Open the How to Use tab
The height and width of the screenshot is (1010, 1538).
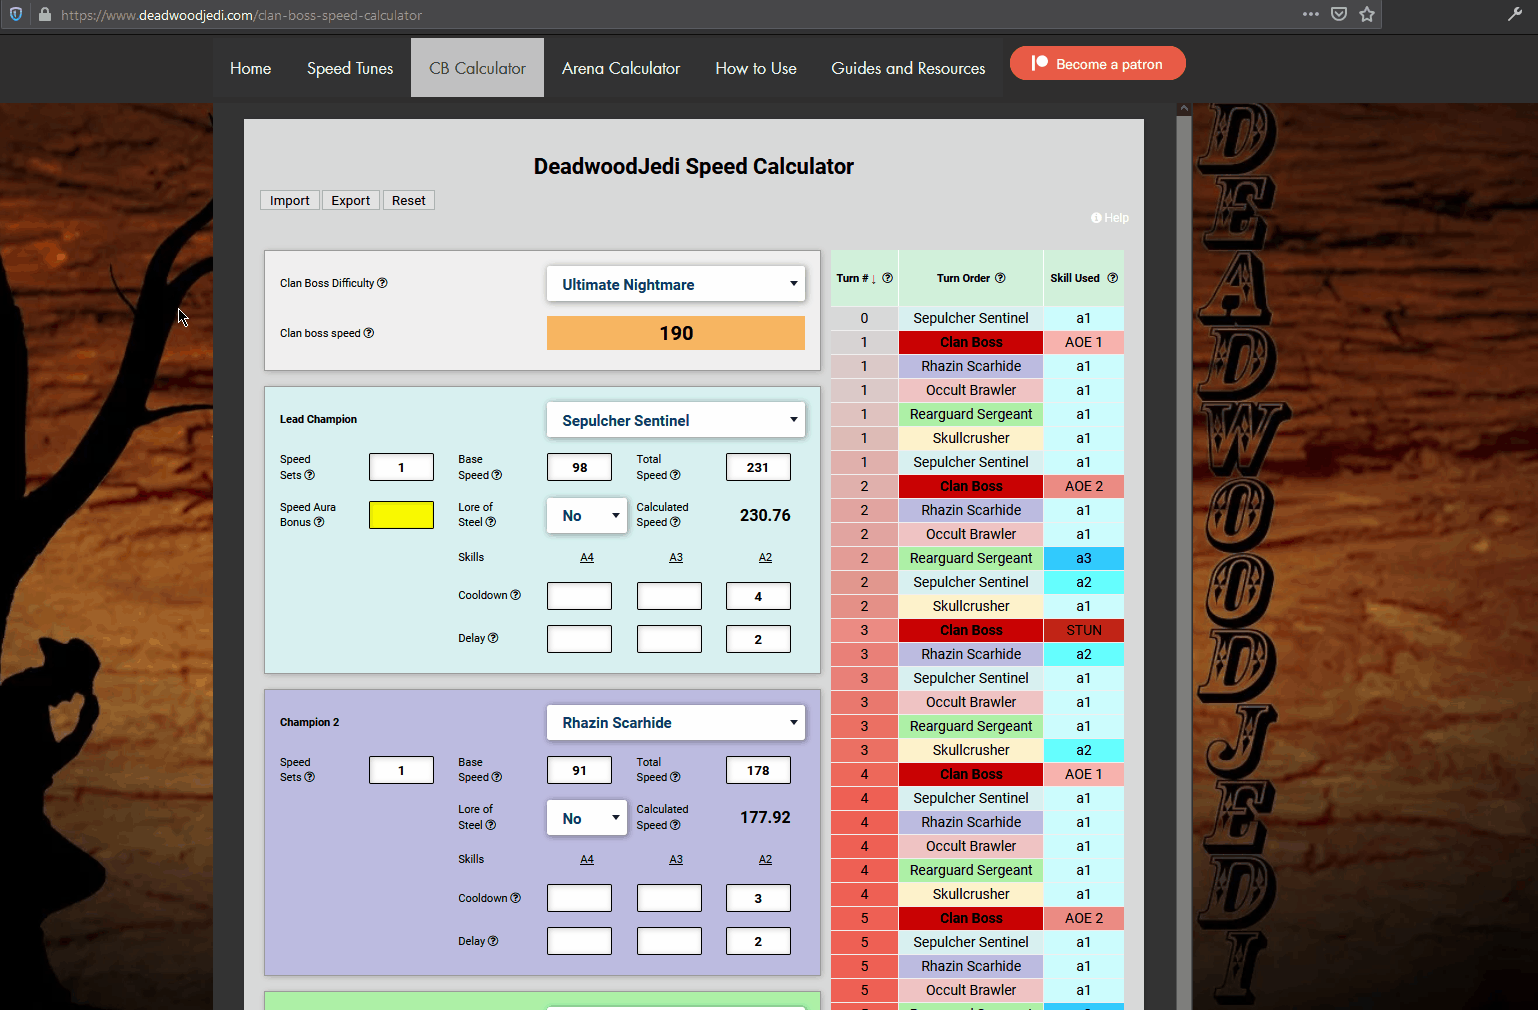[x=756, y=68]
